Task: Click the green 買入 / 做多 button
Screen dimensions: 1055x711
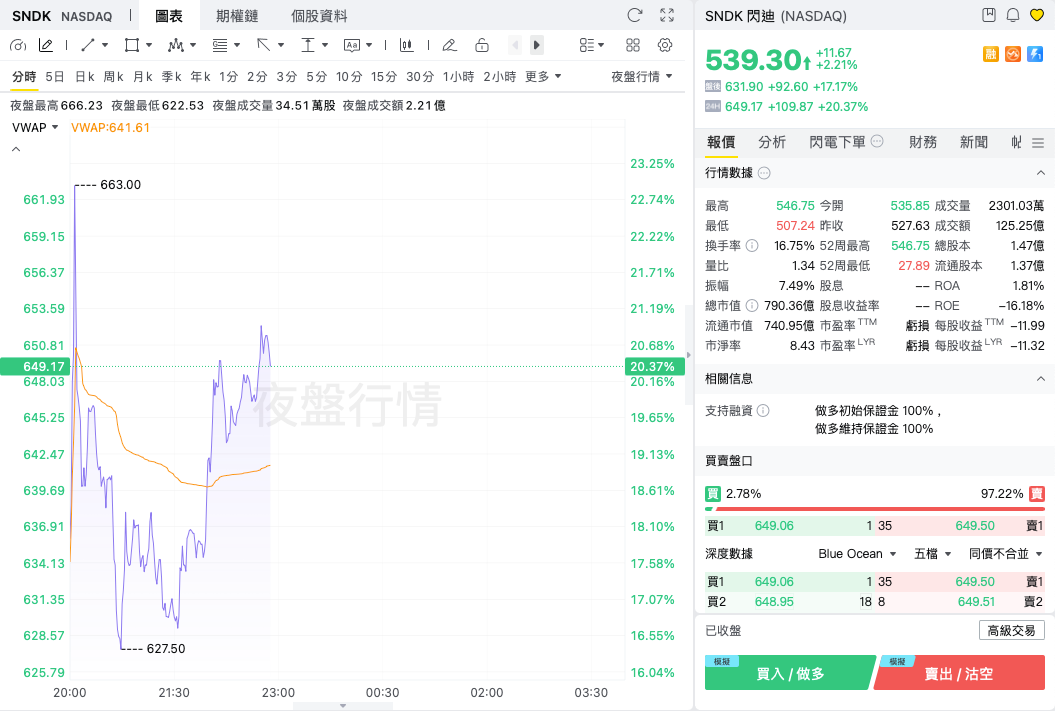Action: point(789,673)
